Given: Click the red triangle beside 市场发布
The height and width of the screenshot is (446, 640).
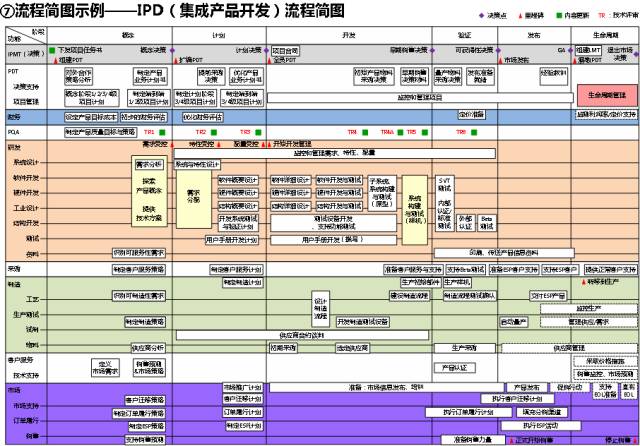Looking at the screenshot, I should coord(500,60).
